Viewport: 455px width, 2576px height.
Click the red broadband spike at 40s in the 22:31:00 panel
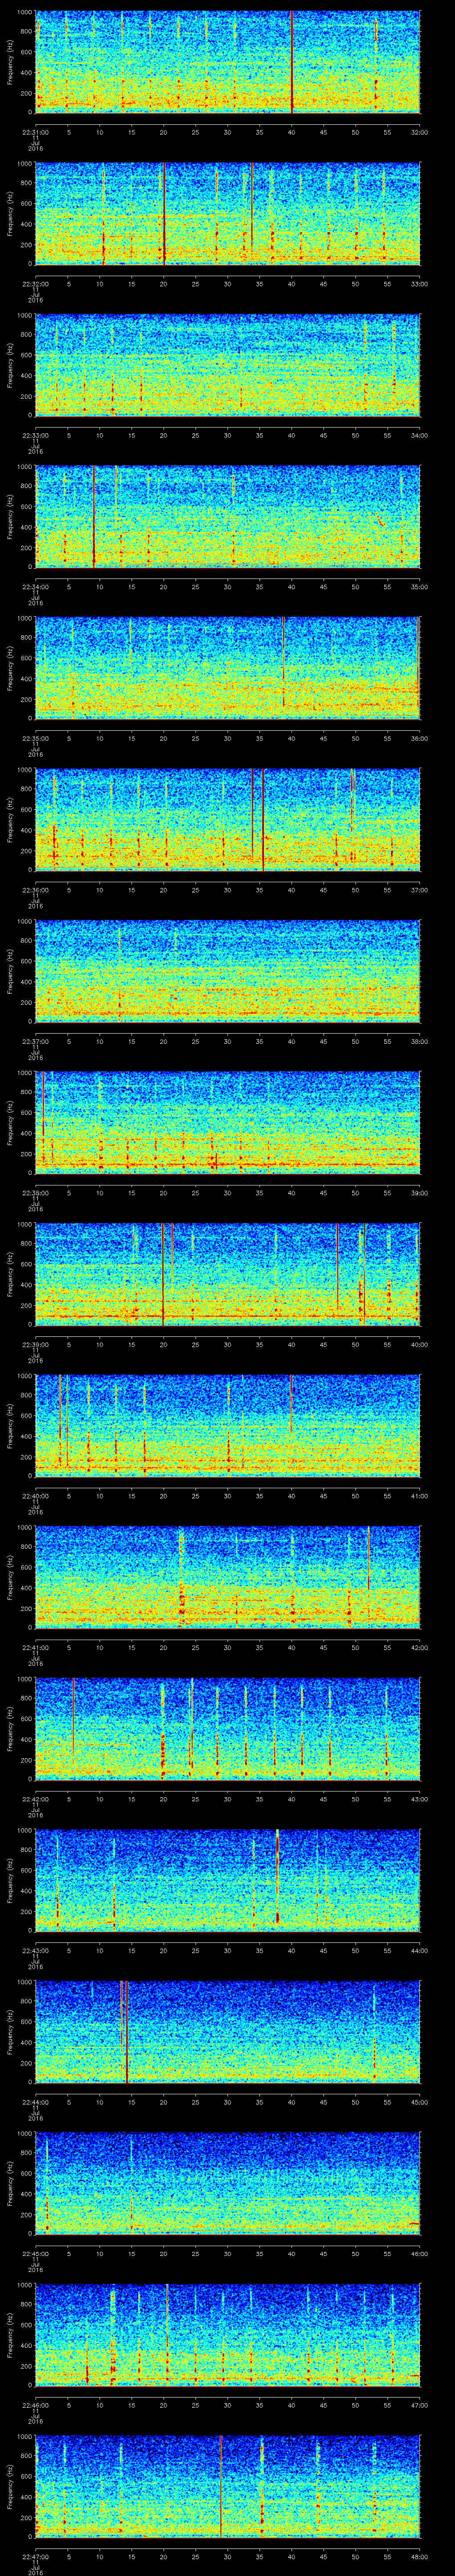point(291,62)
